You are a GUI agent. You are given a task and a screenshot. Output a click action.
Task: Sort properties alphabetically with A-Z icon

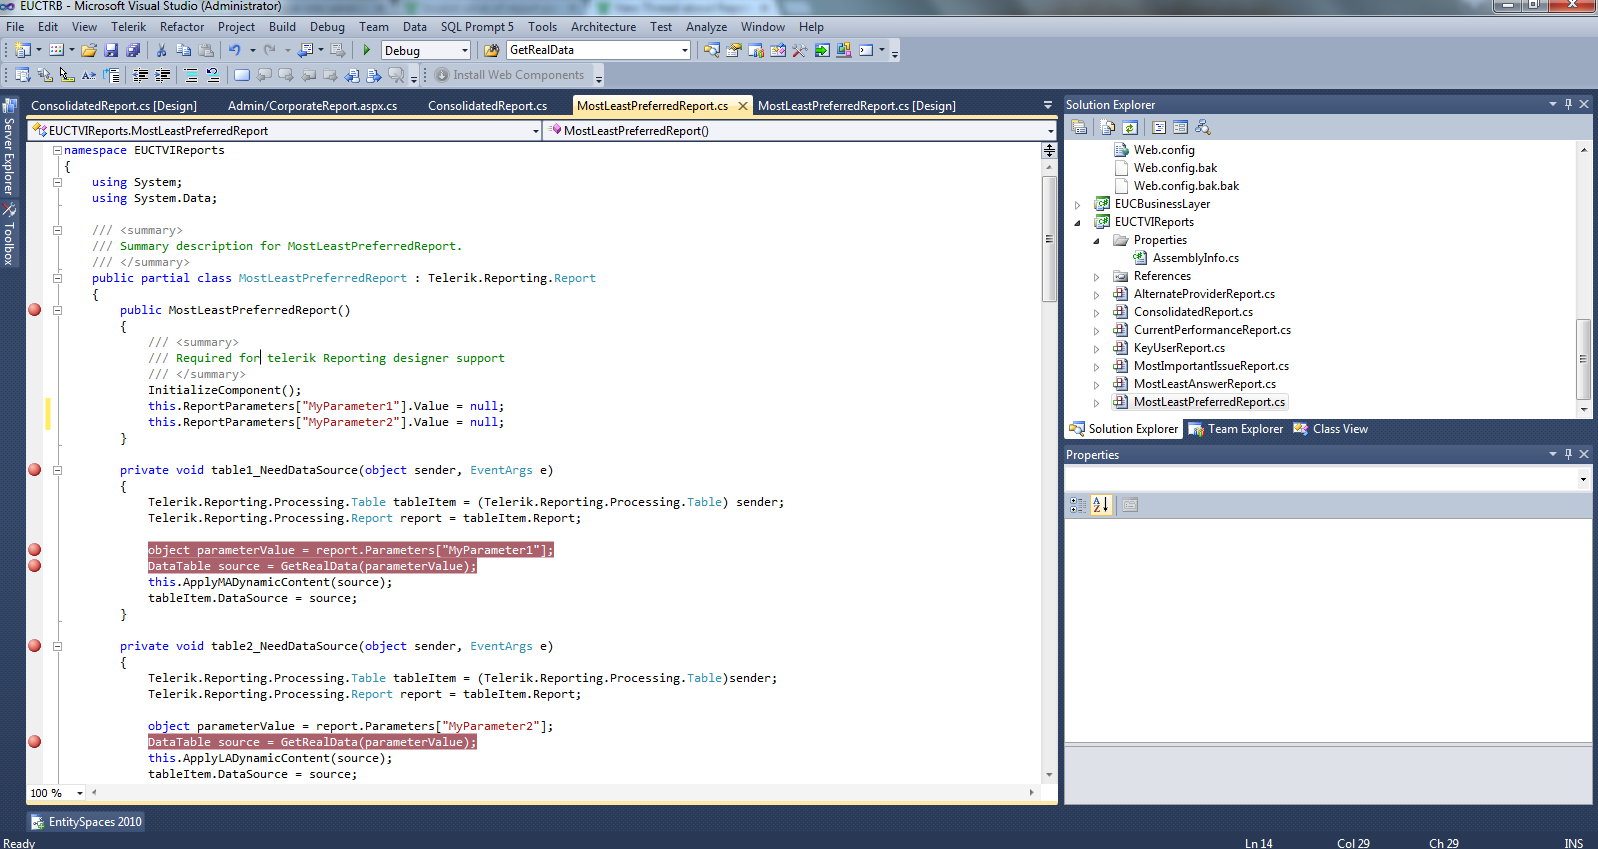tap(1101, 505)
